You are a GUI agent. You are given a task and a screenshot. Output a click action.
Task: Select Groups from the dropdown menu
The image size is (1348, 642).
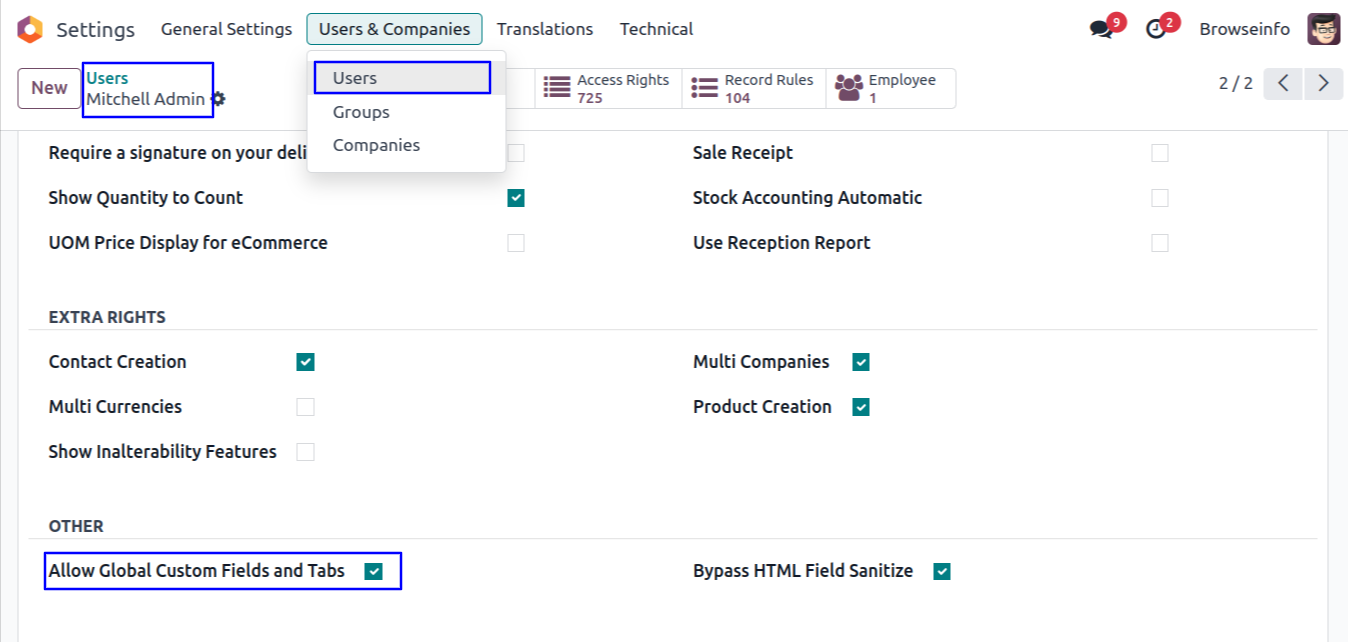point(361,112)
